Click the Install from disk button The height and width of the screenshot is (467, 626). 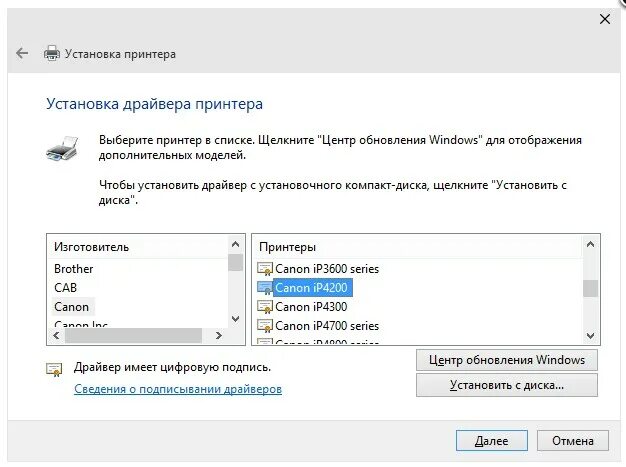click(x=506, y=385)
